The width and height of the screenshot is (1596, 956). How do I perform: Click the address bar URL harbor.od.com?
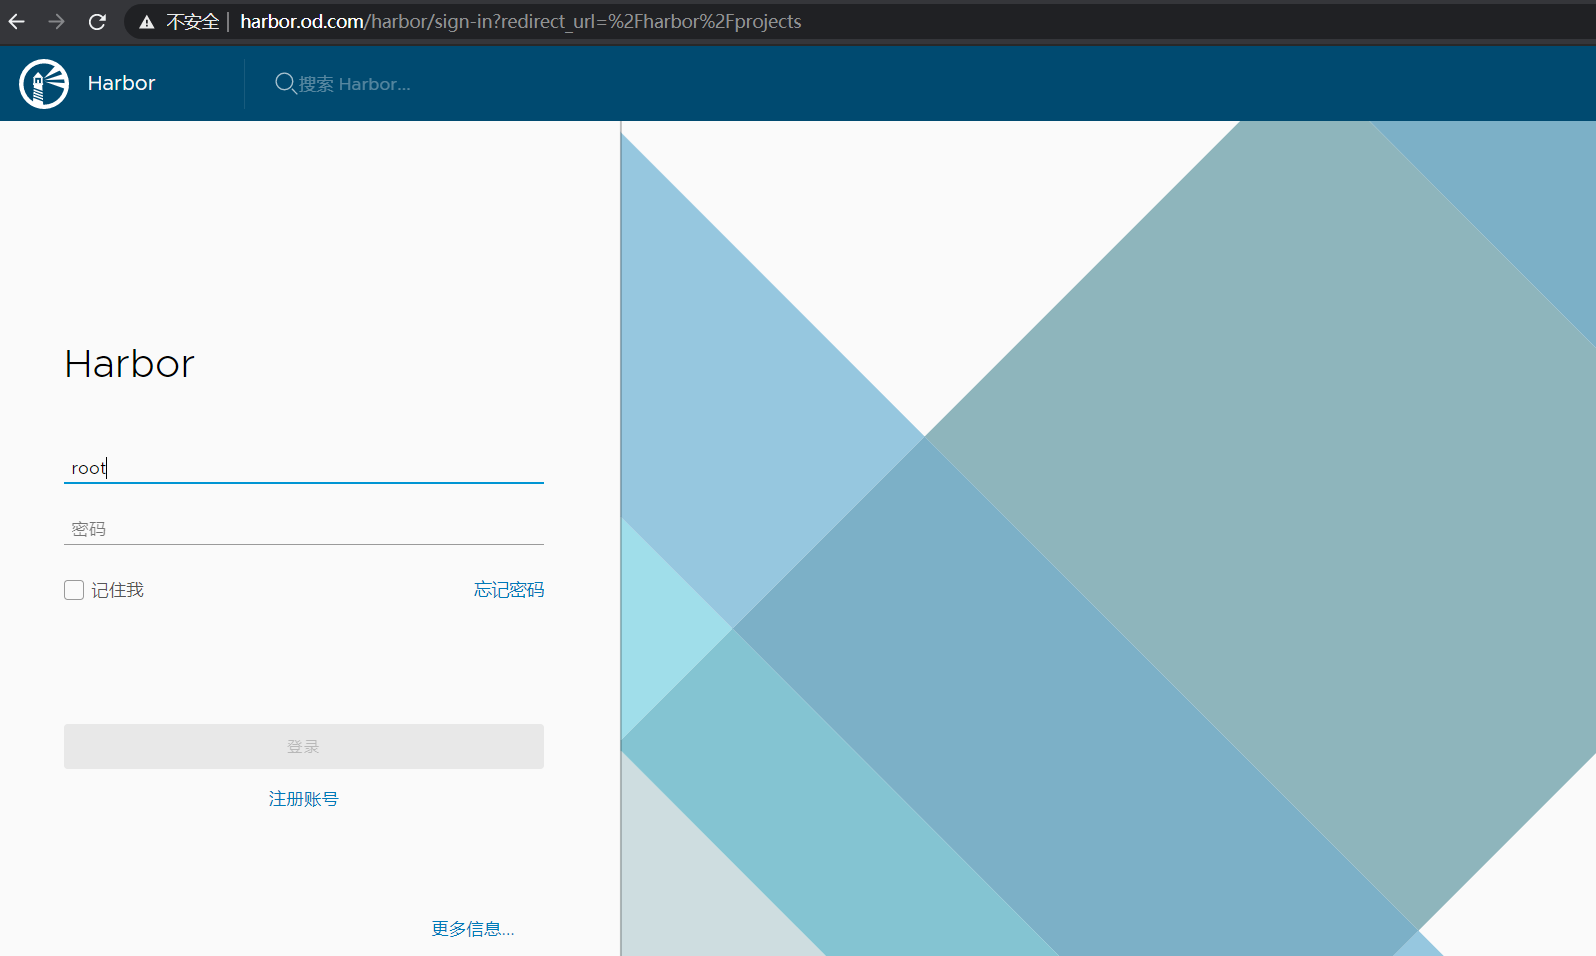520,21
